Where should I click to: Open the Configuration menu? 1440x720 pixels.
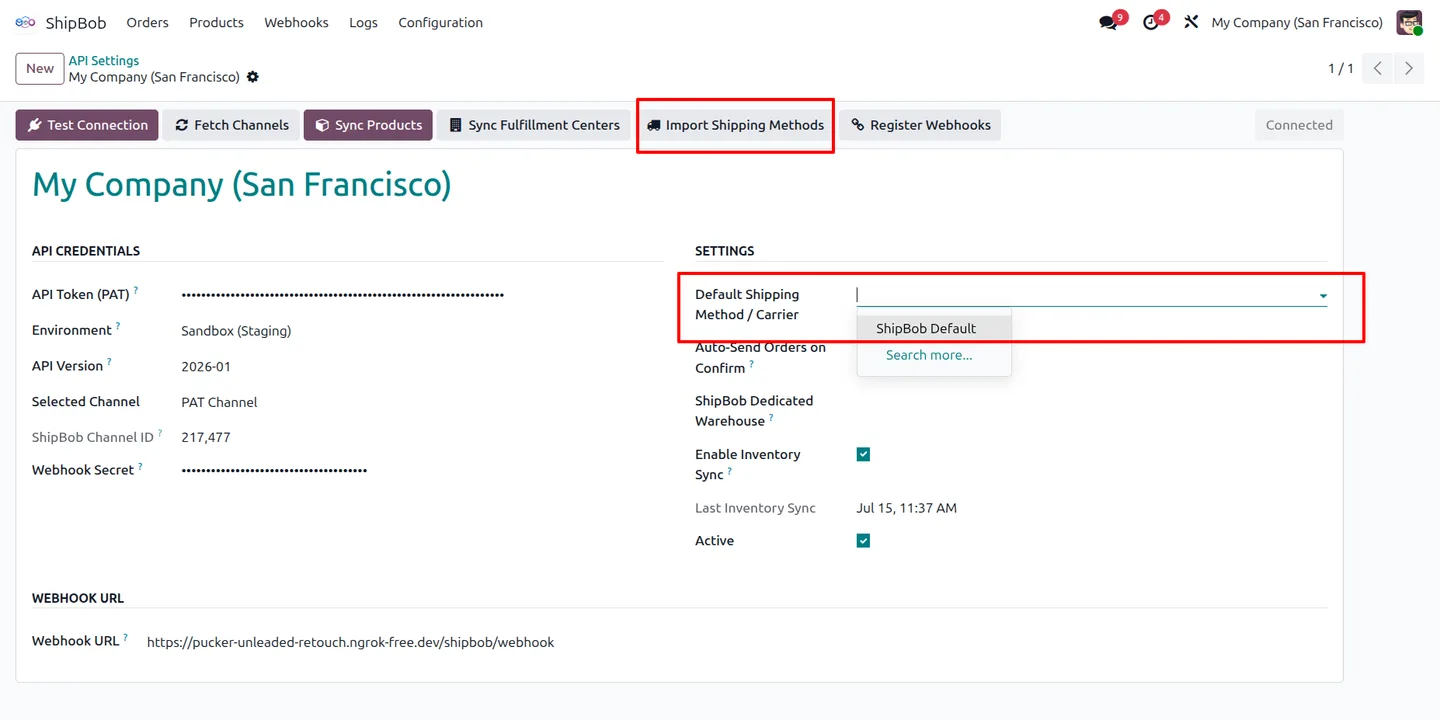click(440, 22)
